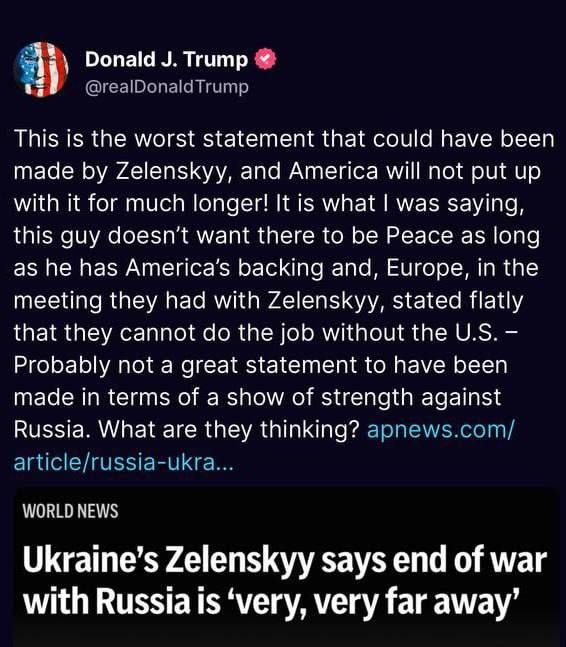This screenshot has width=566, height=647.
Task: Click 'Russia.' in the last post sentence
Action: pos(52,430)
